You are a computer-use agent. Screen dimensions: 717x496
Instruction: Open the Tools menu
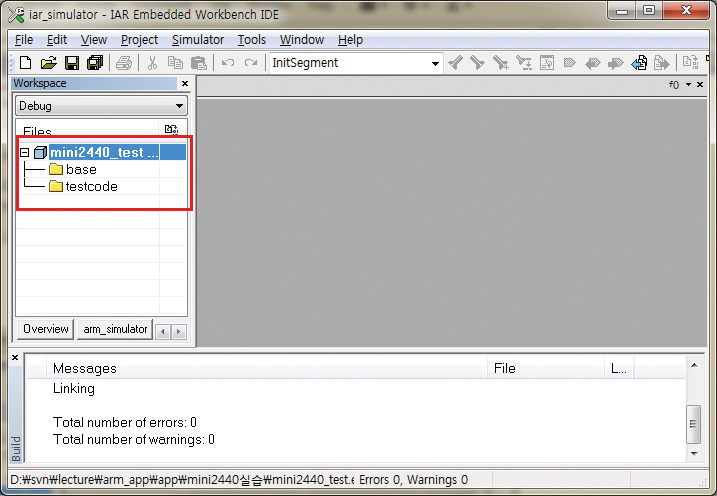(251, 40)
